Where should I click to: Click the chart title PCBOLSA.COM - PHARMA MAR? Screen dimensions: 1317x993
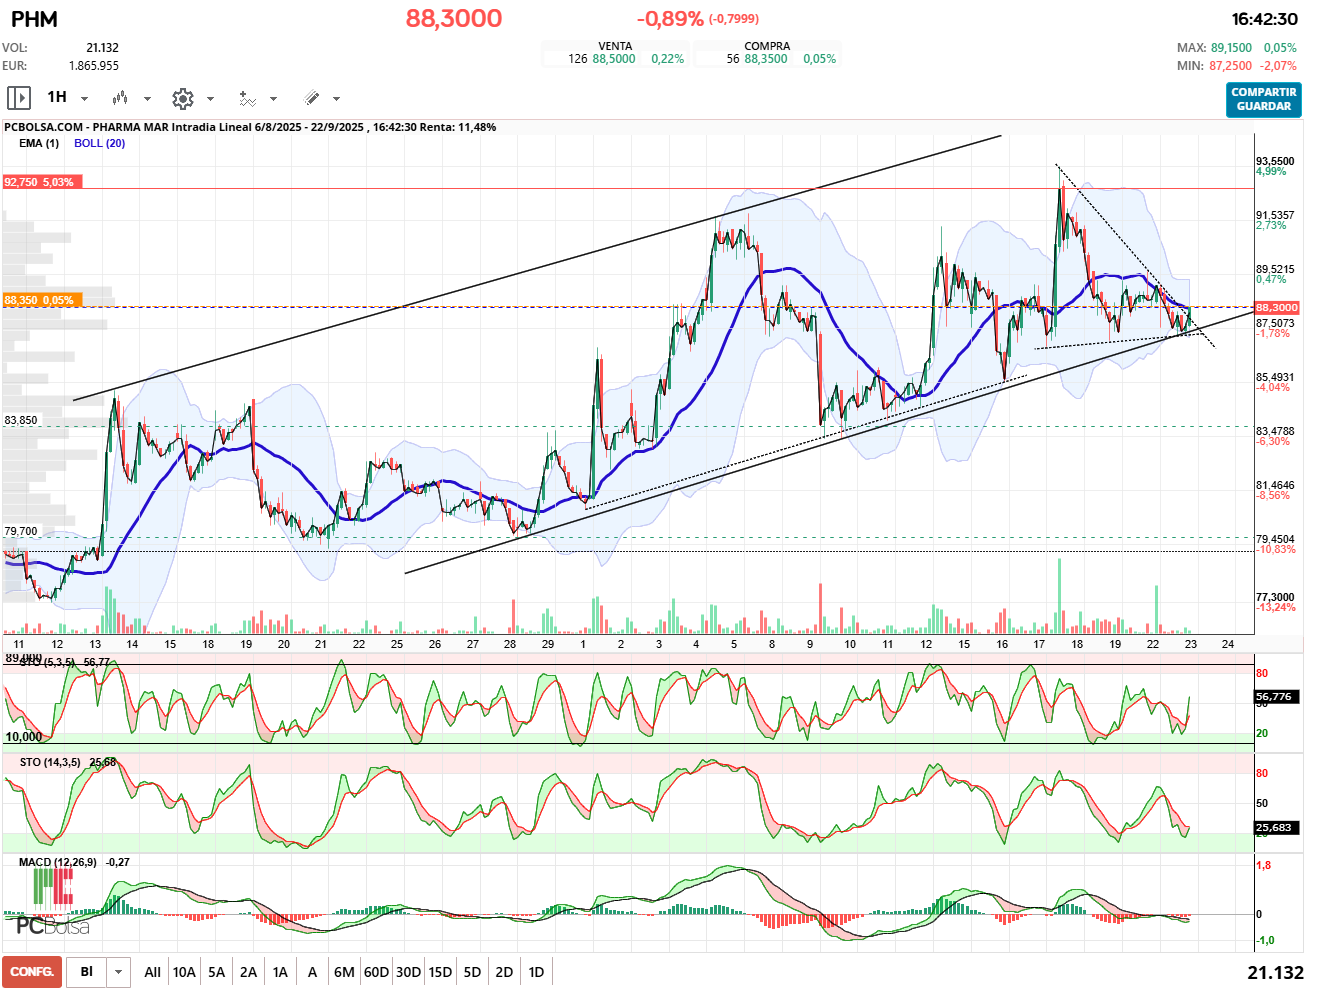pyautogui.click(x=85, y=127)
